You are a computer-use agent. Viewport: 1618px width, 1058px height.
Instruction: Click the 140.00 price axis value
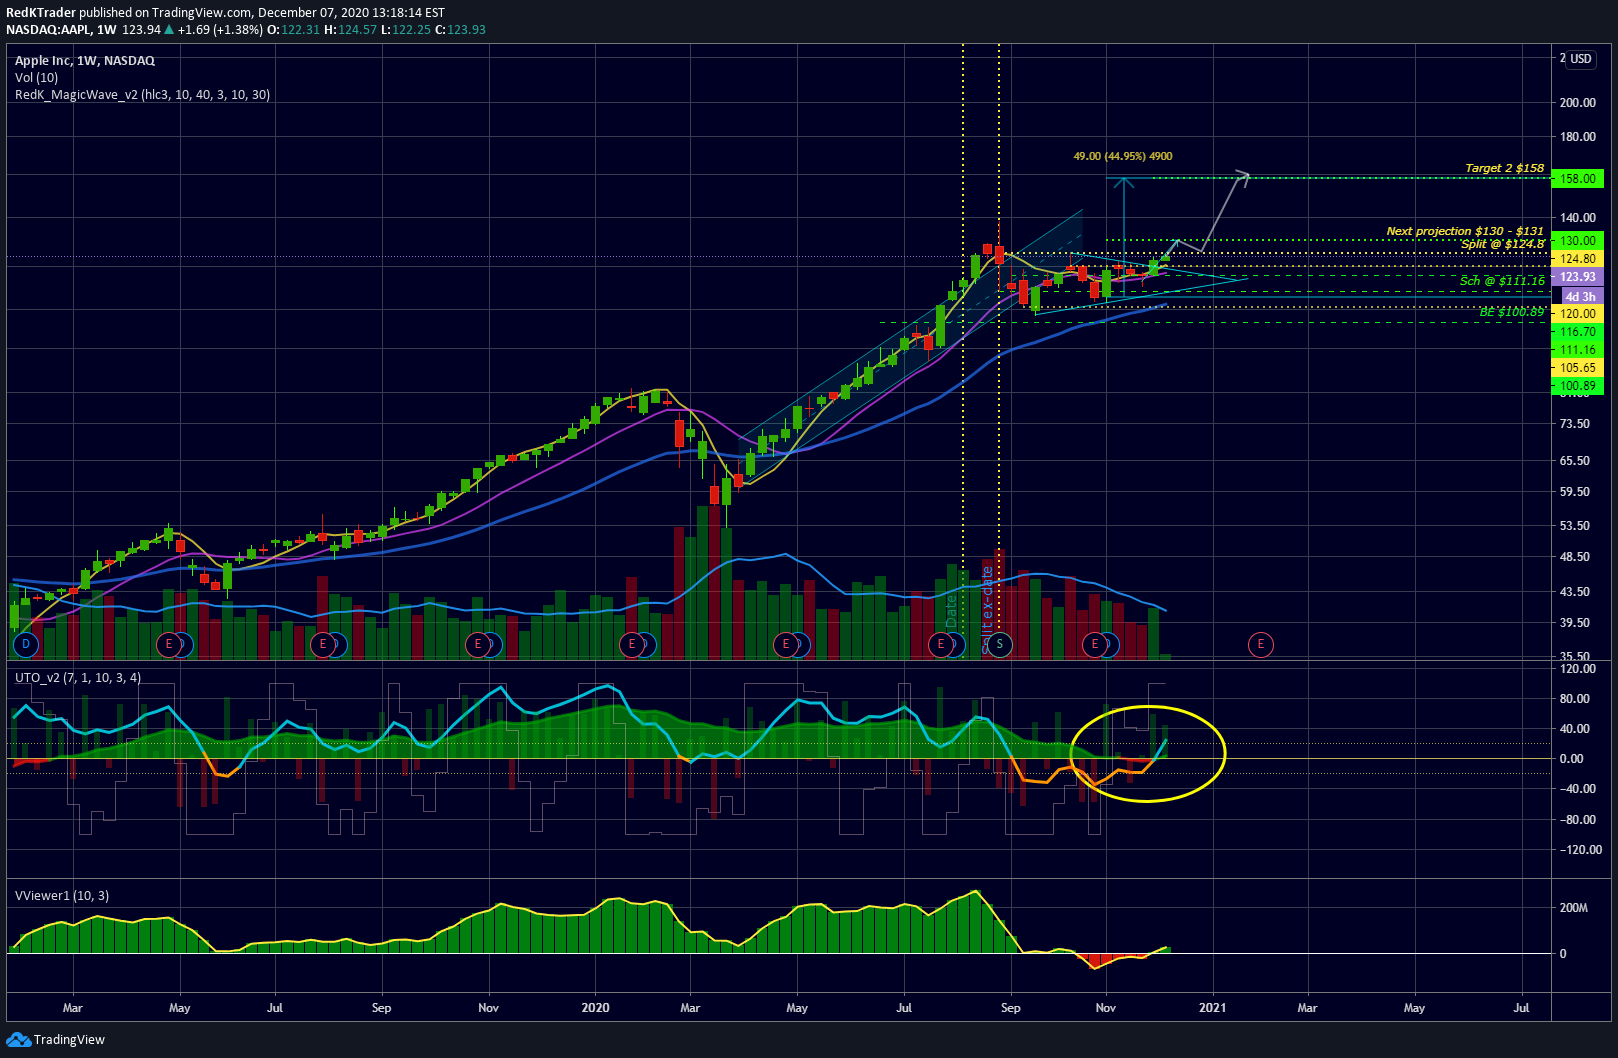click(x=1578, y=218)
